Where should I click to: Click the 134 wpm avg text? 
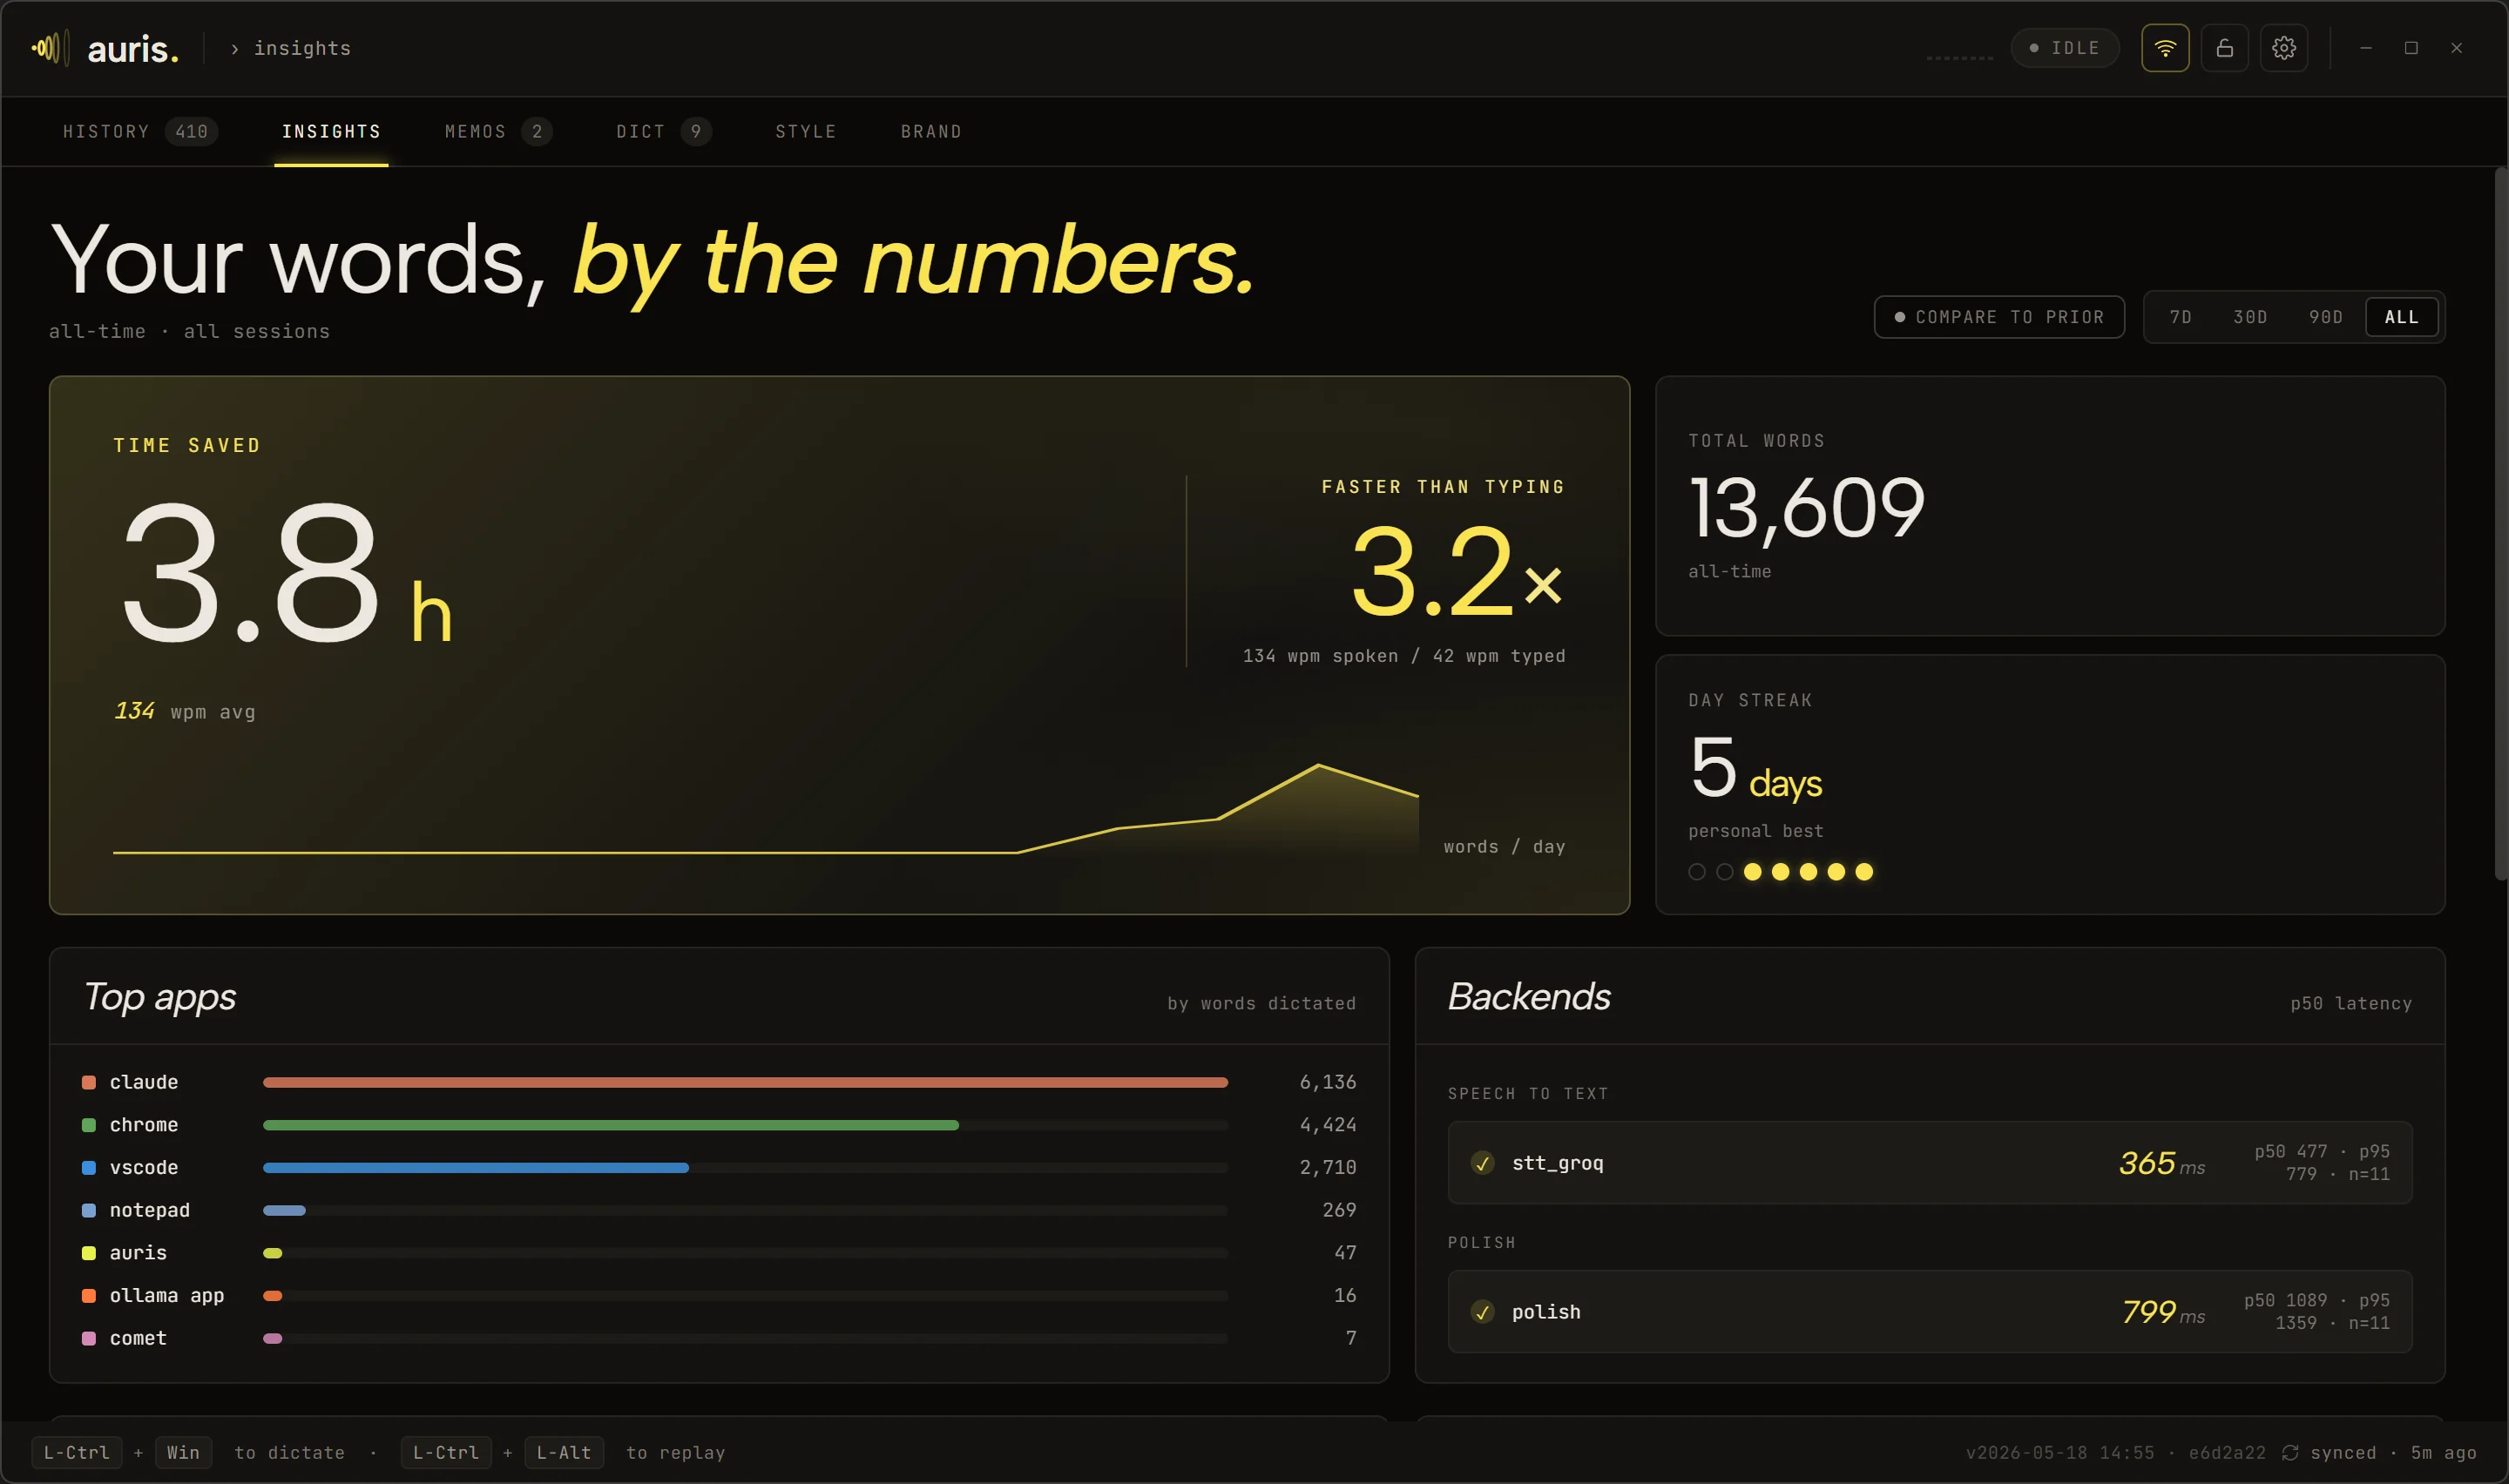tap(185, 712)
